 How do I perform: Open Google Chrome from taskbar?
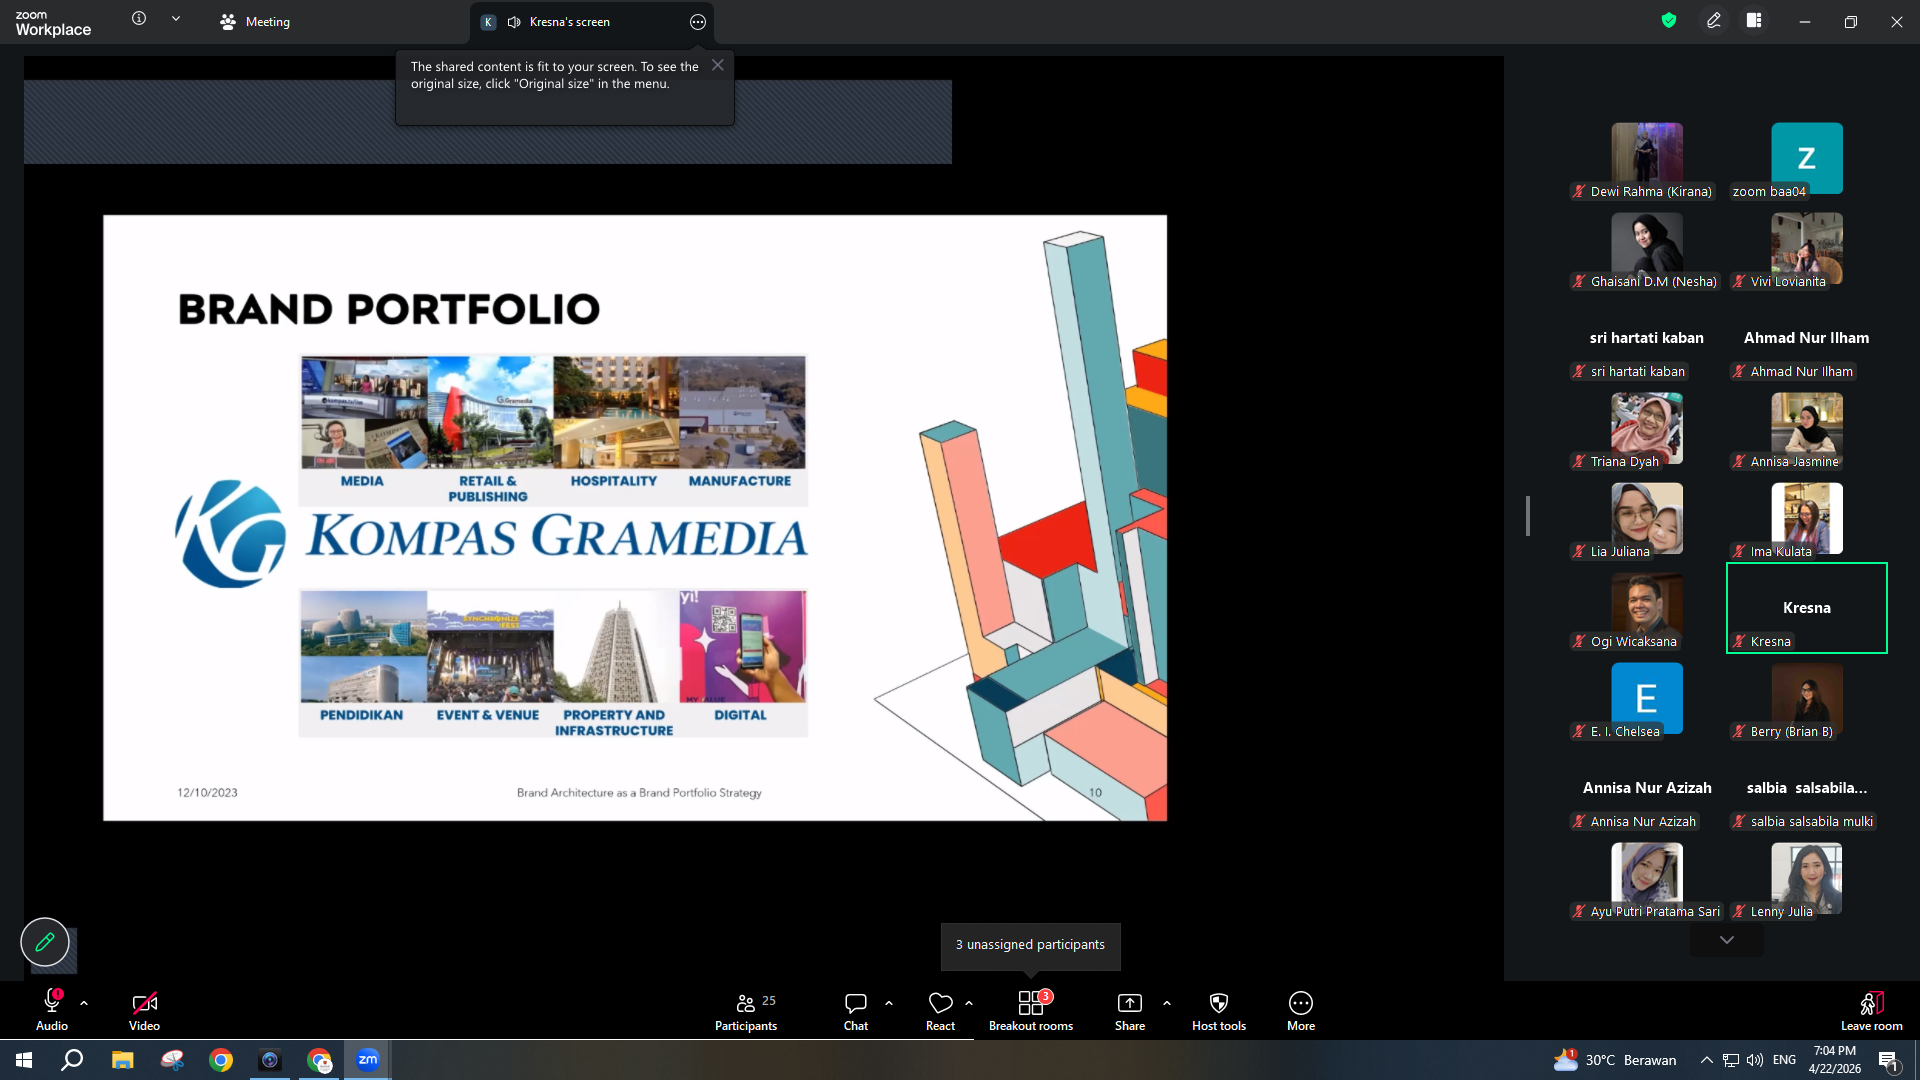coord(221,1060)
